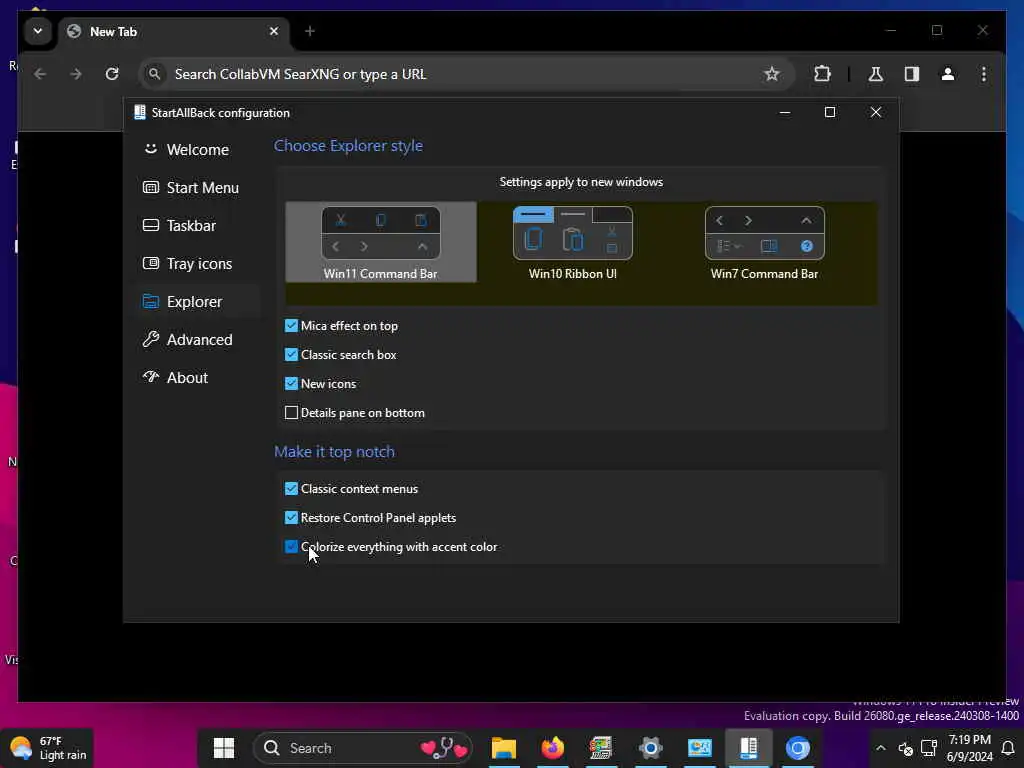Choose Win10 Ribbon UI style

click(573, 242)
